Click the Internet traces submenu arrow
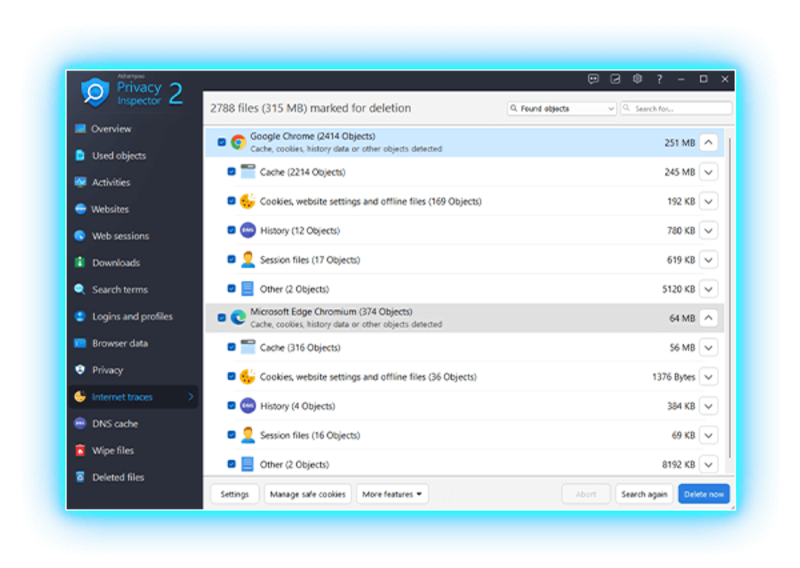Viewport: 800px width, 568px height. click(x=191, y=397)
